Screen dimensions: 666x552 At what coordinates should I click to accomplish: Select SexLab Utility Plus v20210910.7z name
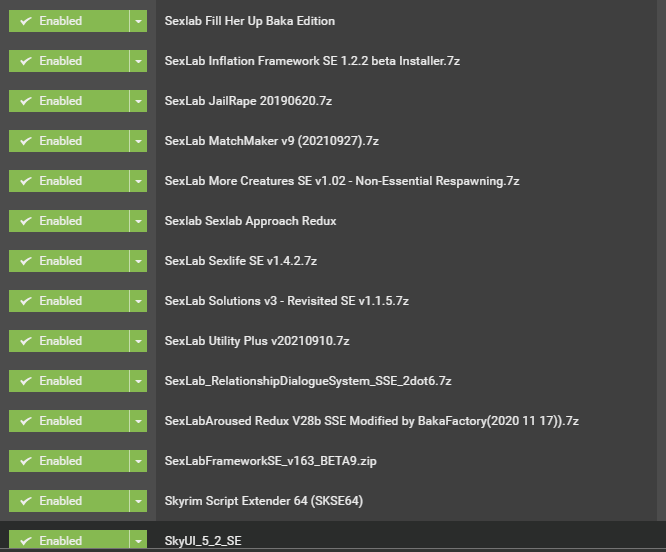[257, 341]
